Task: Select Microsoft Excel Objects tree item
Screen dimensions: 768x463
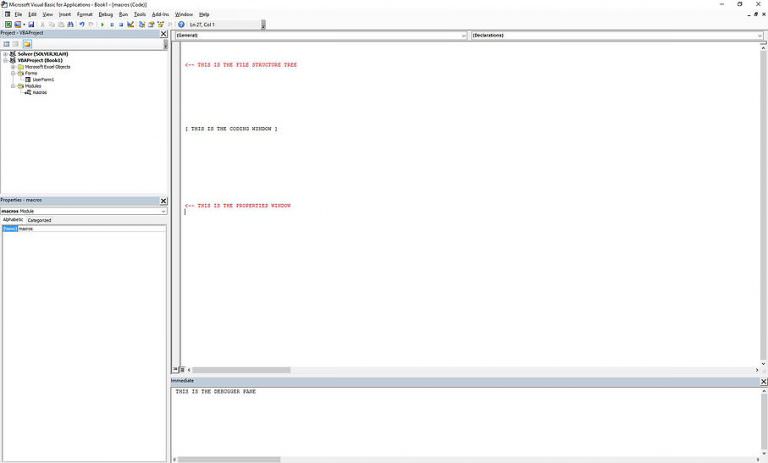Action: pyautogui.click(x=48, y=67)
